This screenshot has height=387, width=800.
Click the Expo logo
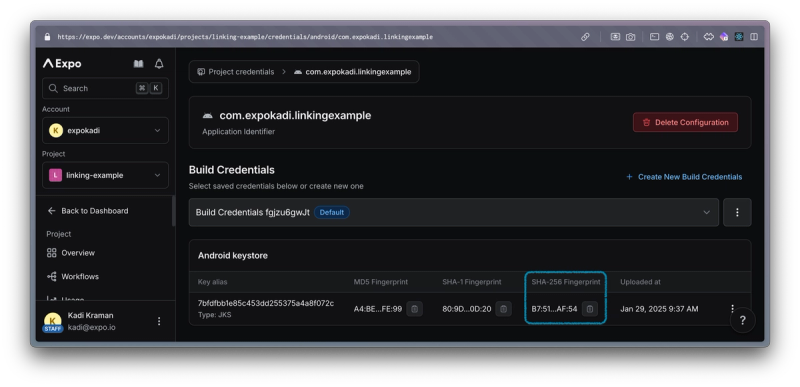[x=62, y=63]
